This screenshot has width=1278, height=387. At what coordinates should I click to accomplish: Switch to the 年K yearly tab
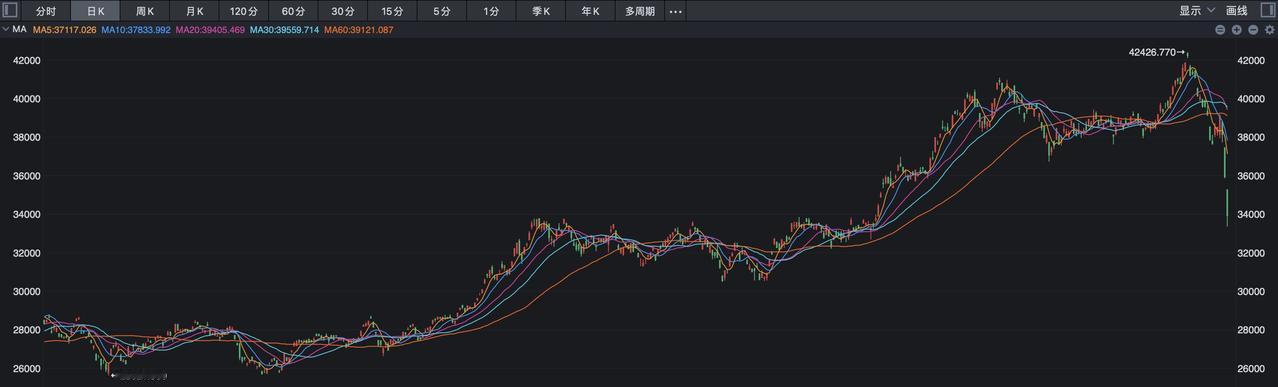[590, 11]
